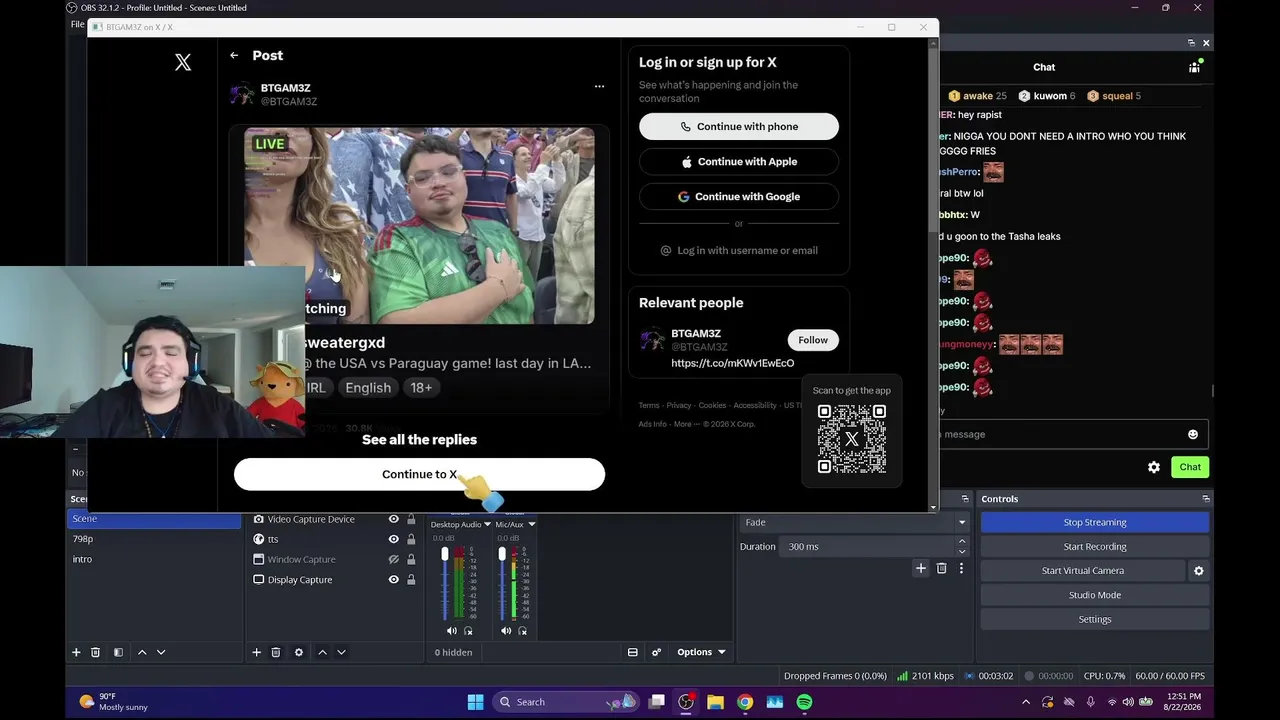Open Google Chrome from the taskbar

(x=745, y=702)
